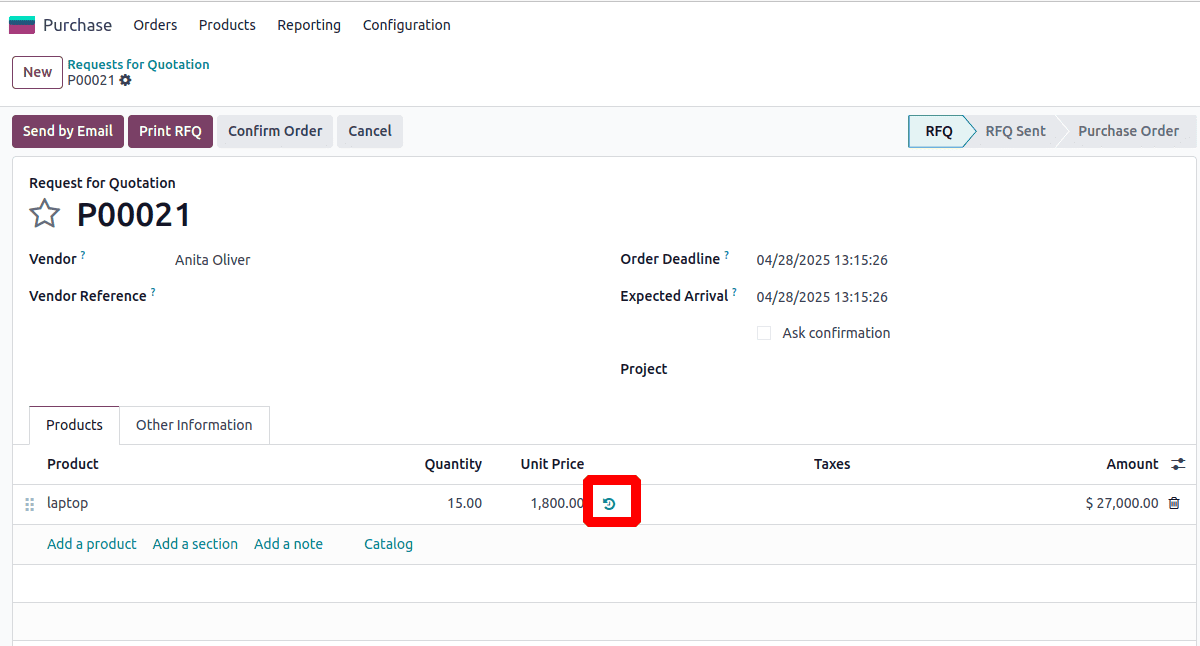
Task: Click Add a note link
Action: [x=288, y=544]
